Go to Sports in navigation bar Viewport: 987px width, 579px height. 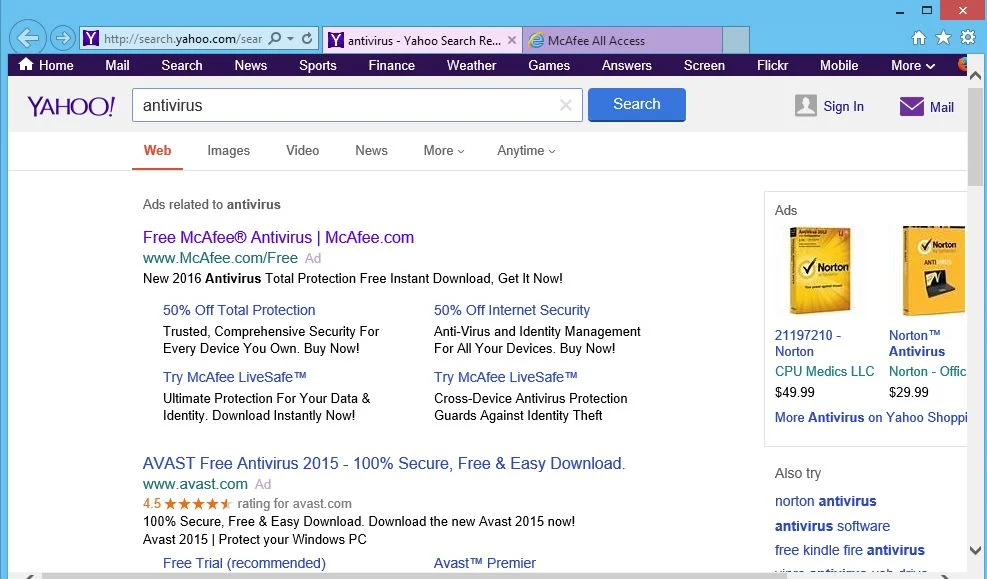[318, 65]
